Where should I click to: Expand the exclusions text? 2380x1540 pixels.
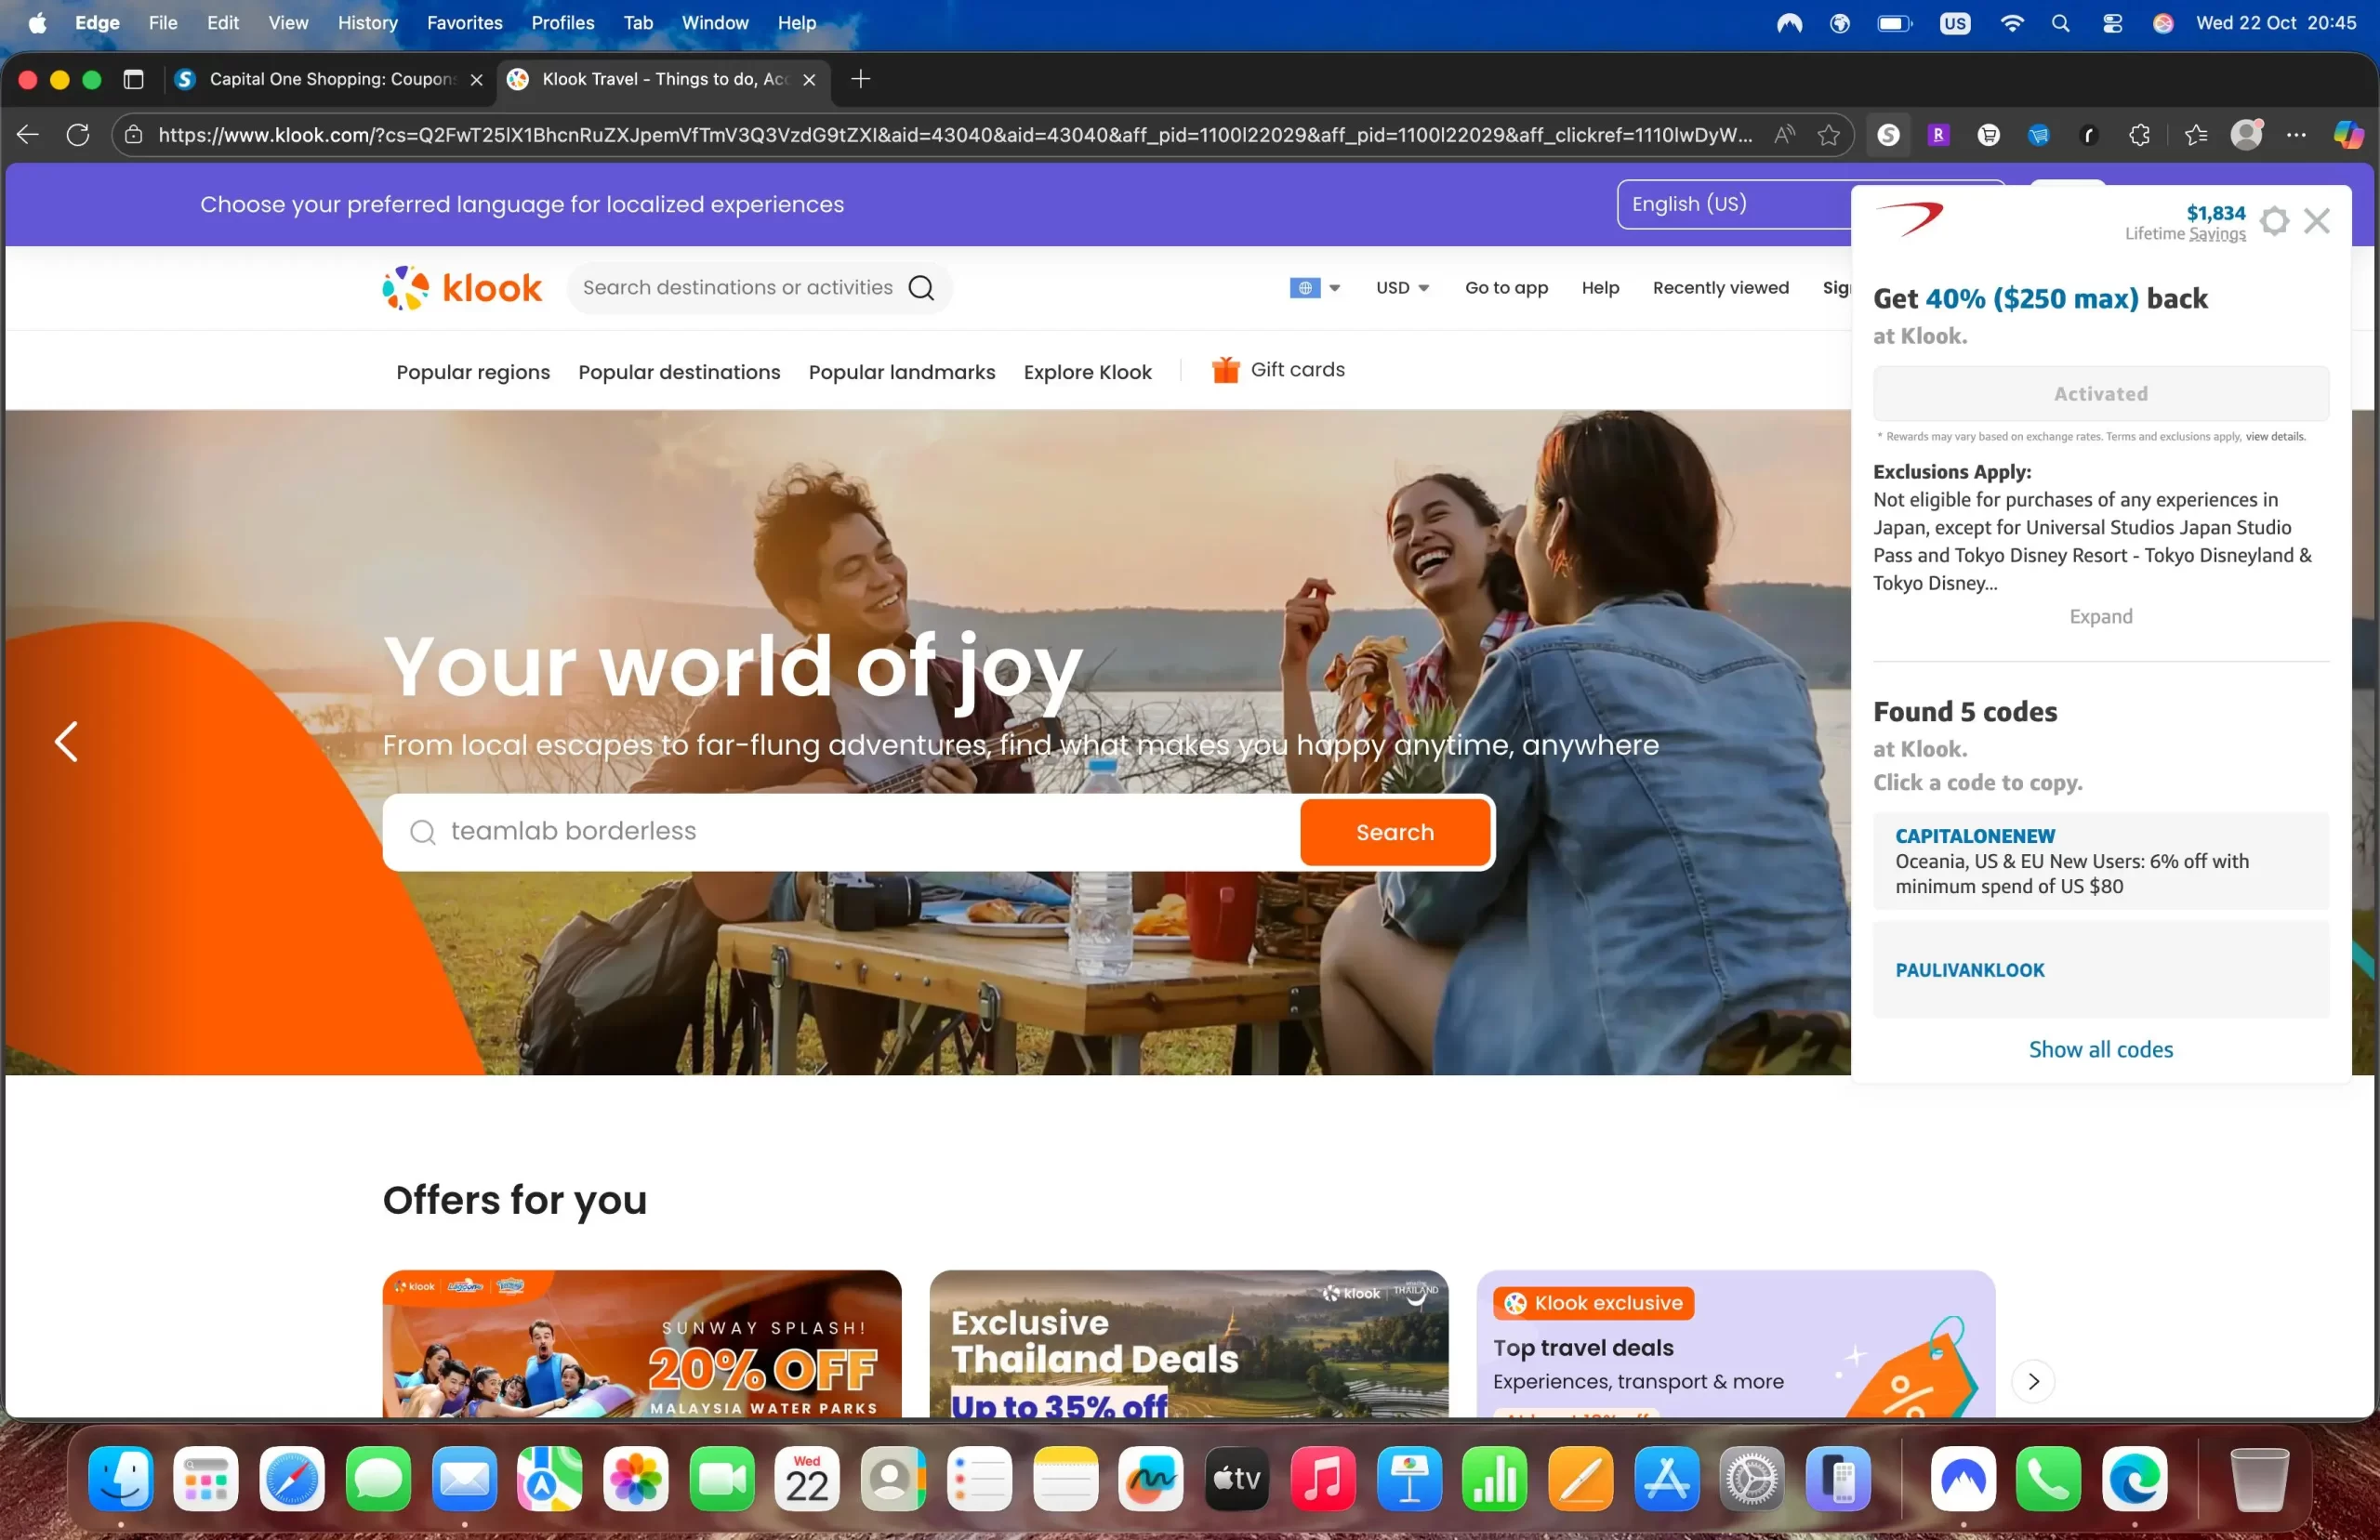click(2100, 616)
